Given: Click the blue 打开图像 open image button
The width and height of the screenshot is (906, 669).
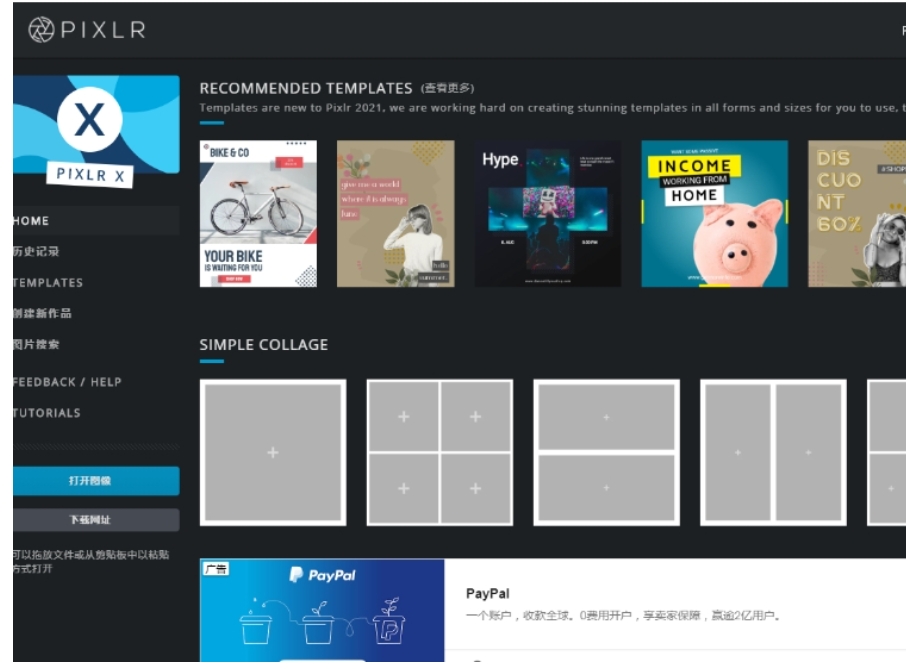Looking at the screenshot, I should tap(96, 481).
